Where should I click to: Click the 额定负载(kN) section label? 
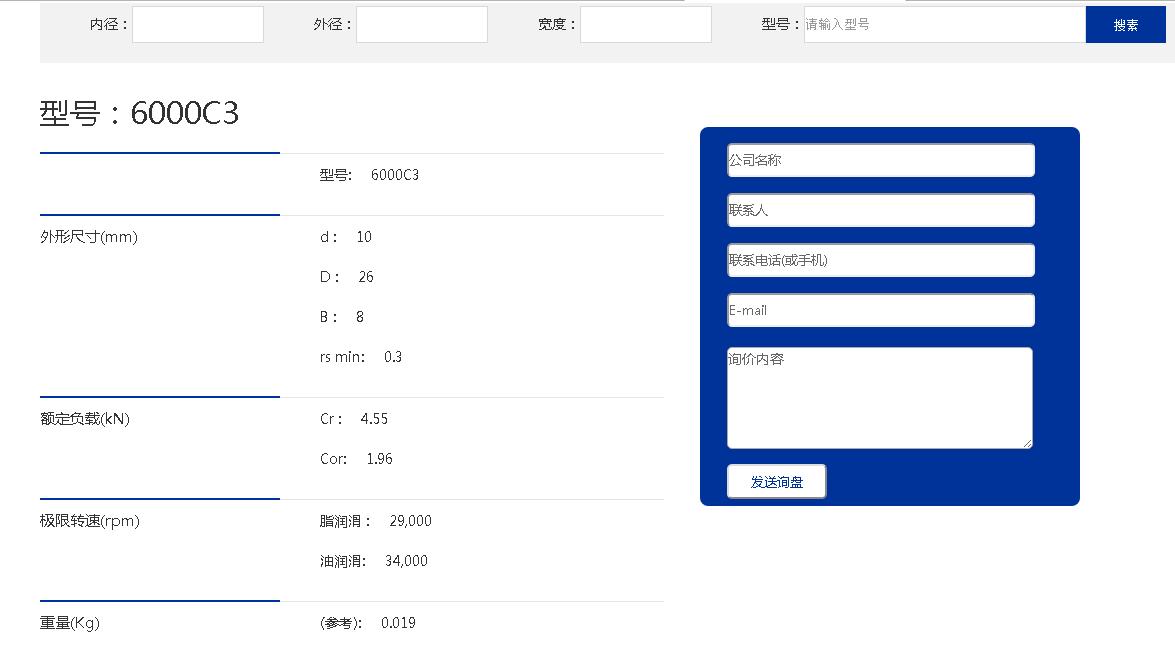click(x=85, y=419)
